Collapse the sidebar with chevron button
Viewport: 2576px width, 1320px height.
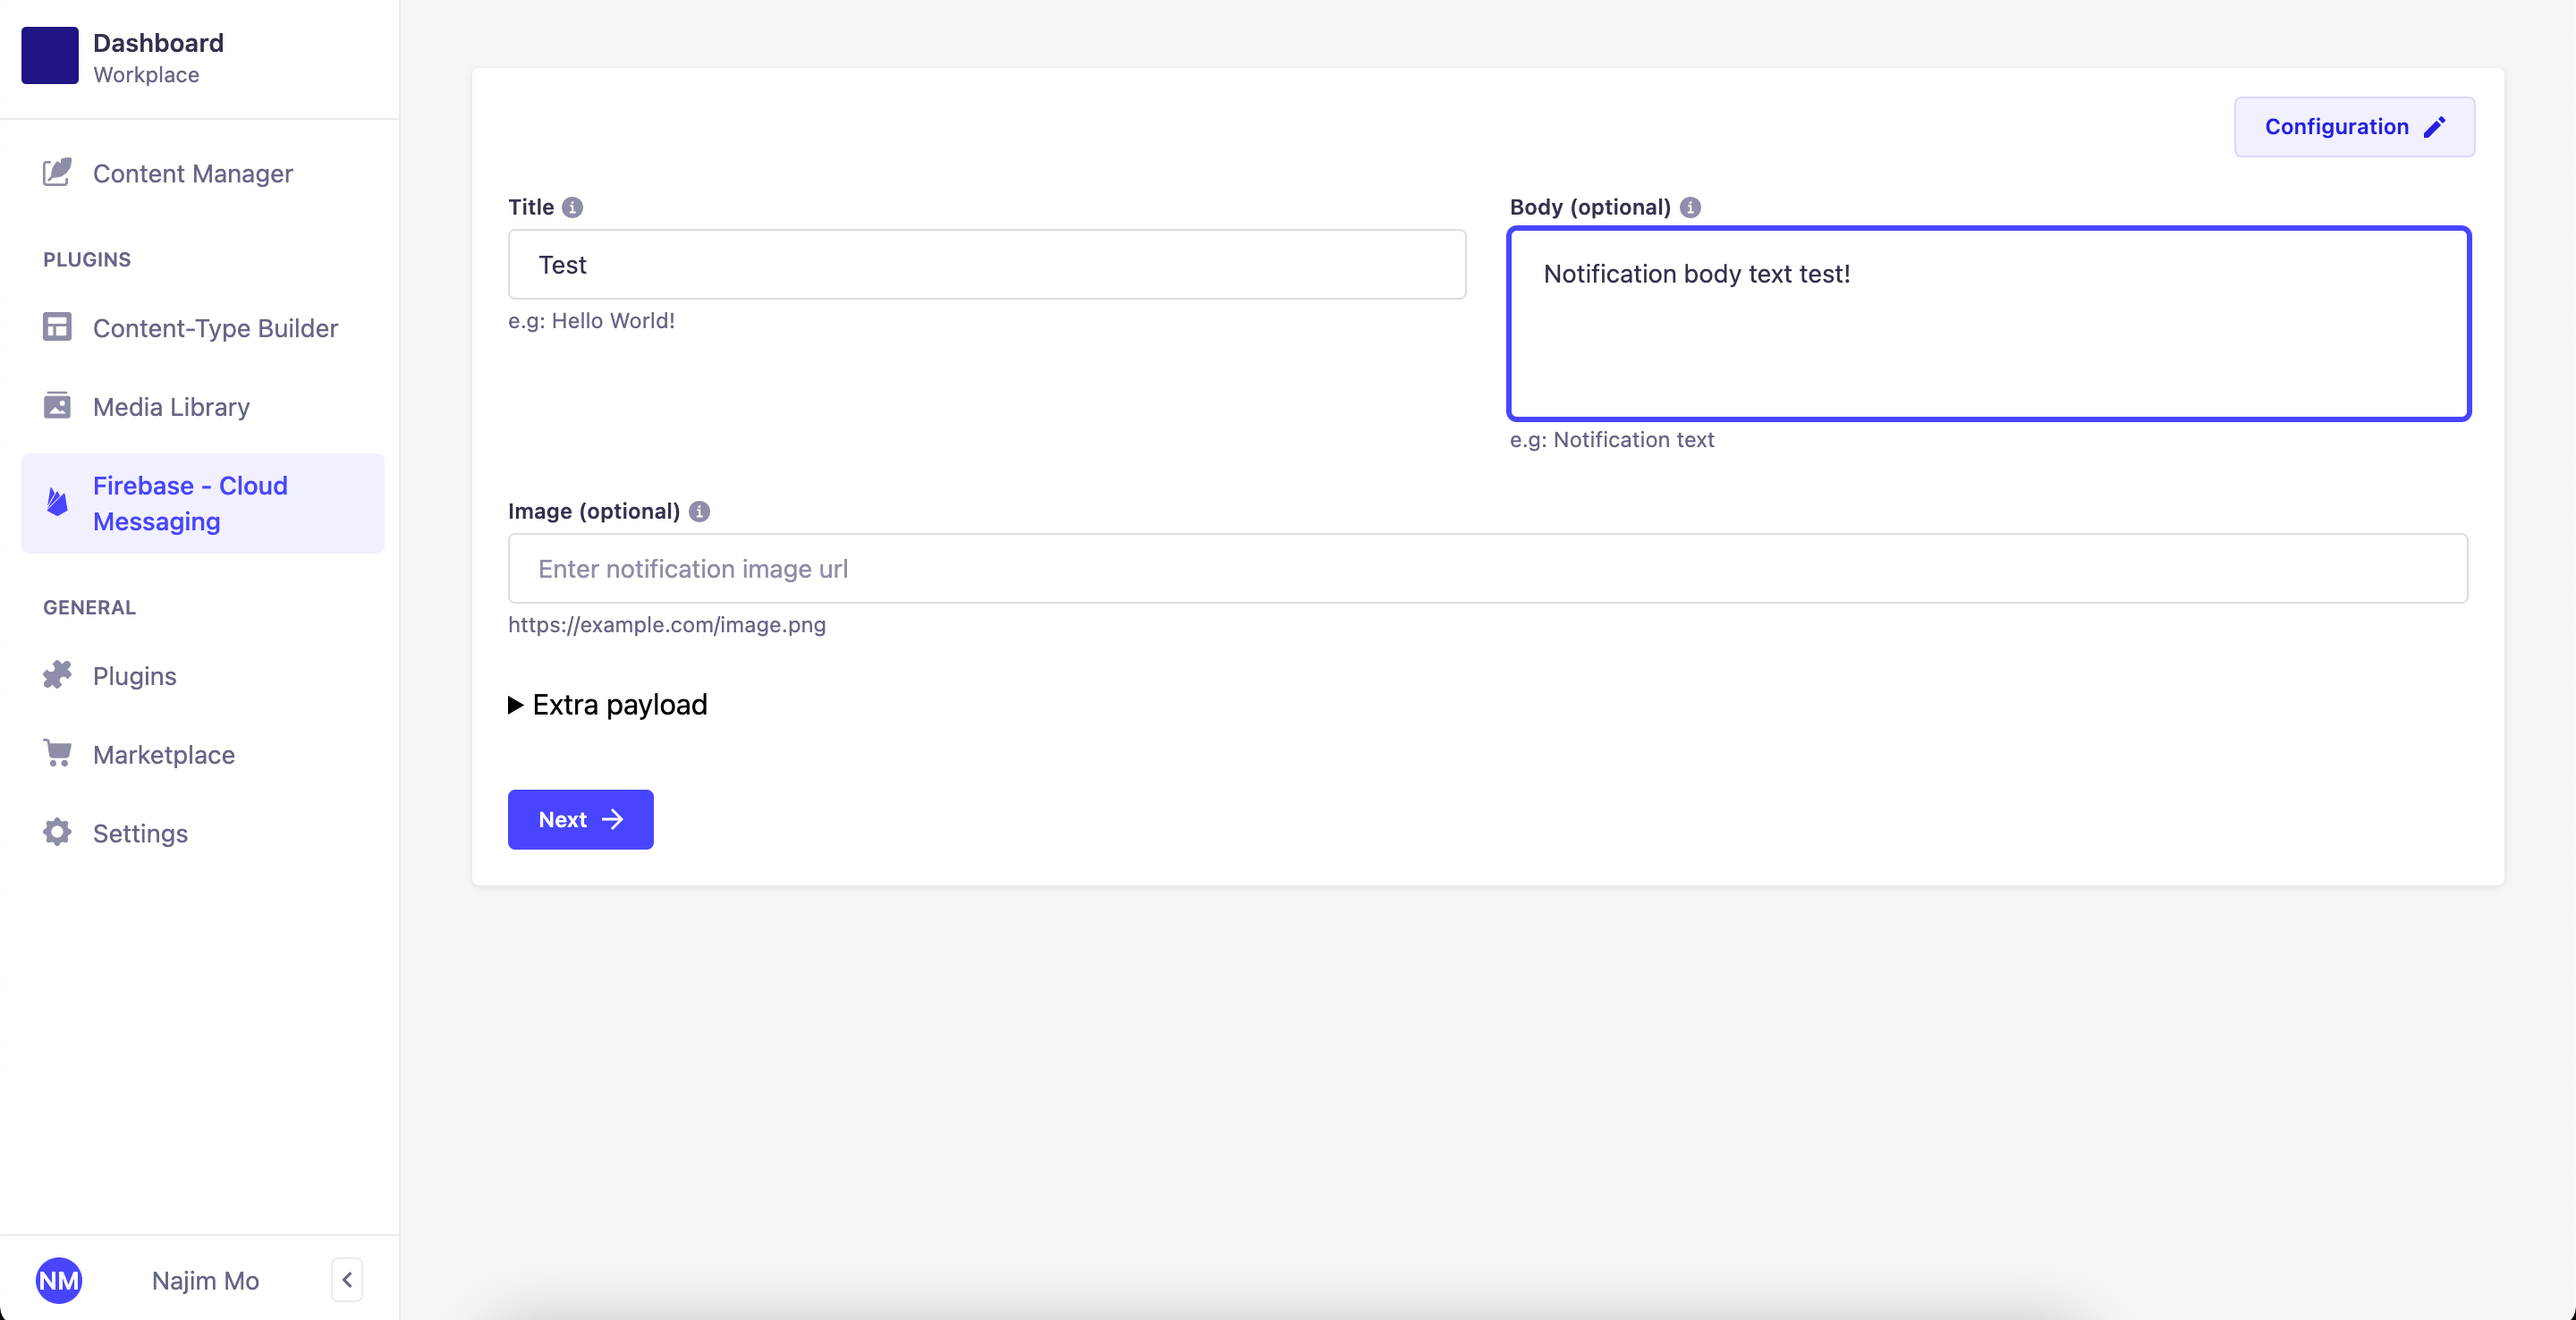point(347,1280)
